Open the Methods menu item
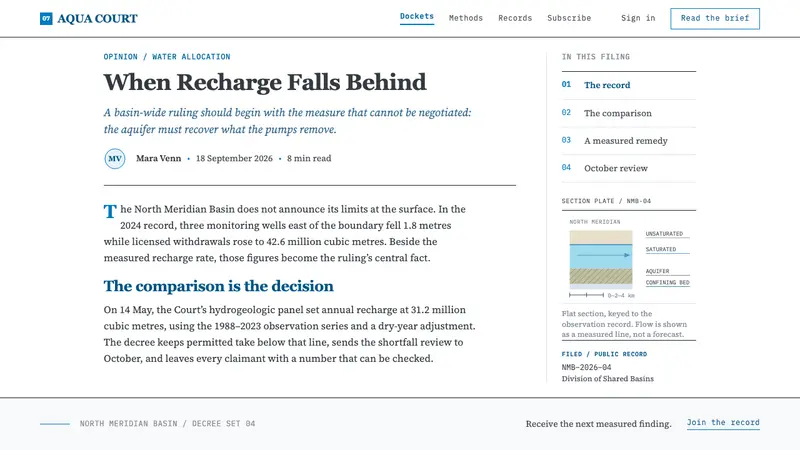Screen dimensions: 800x450 pos(466,18)
